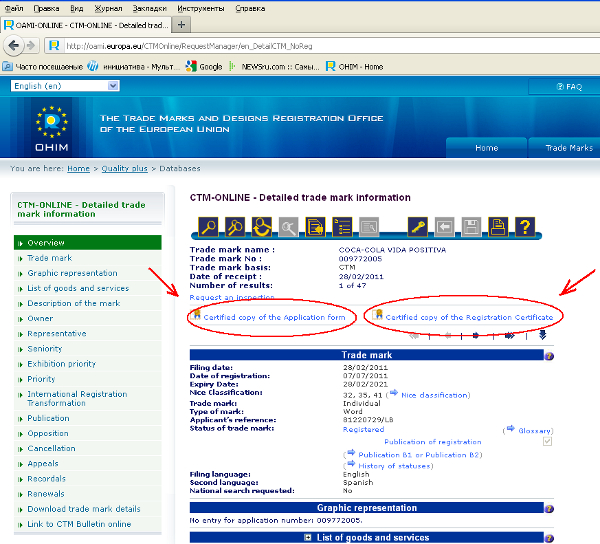Open the English (en) language dropdown
Image resolution: width=600 pixels, height=544 pixels.
[65, 86]
